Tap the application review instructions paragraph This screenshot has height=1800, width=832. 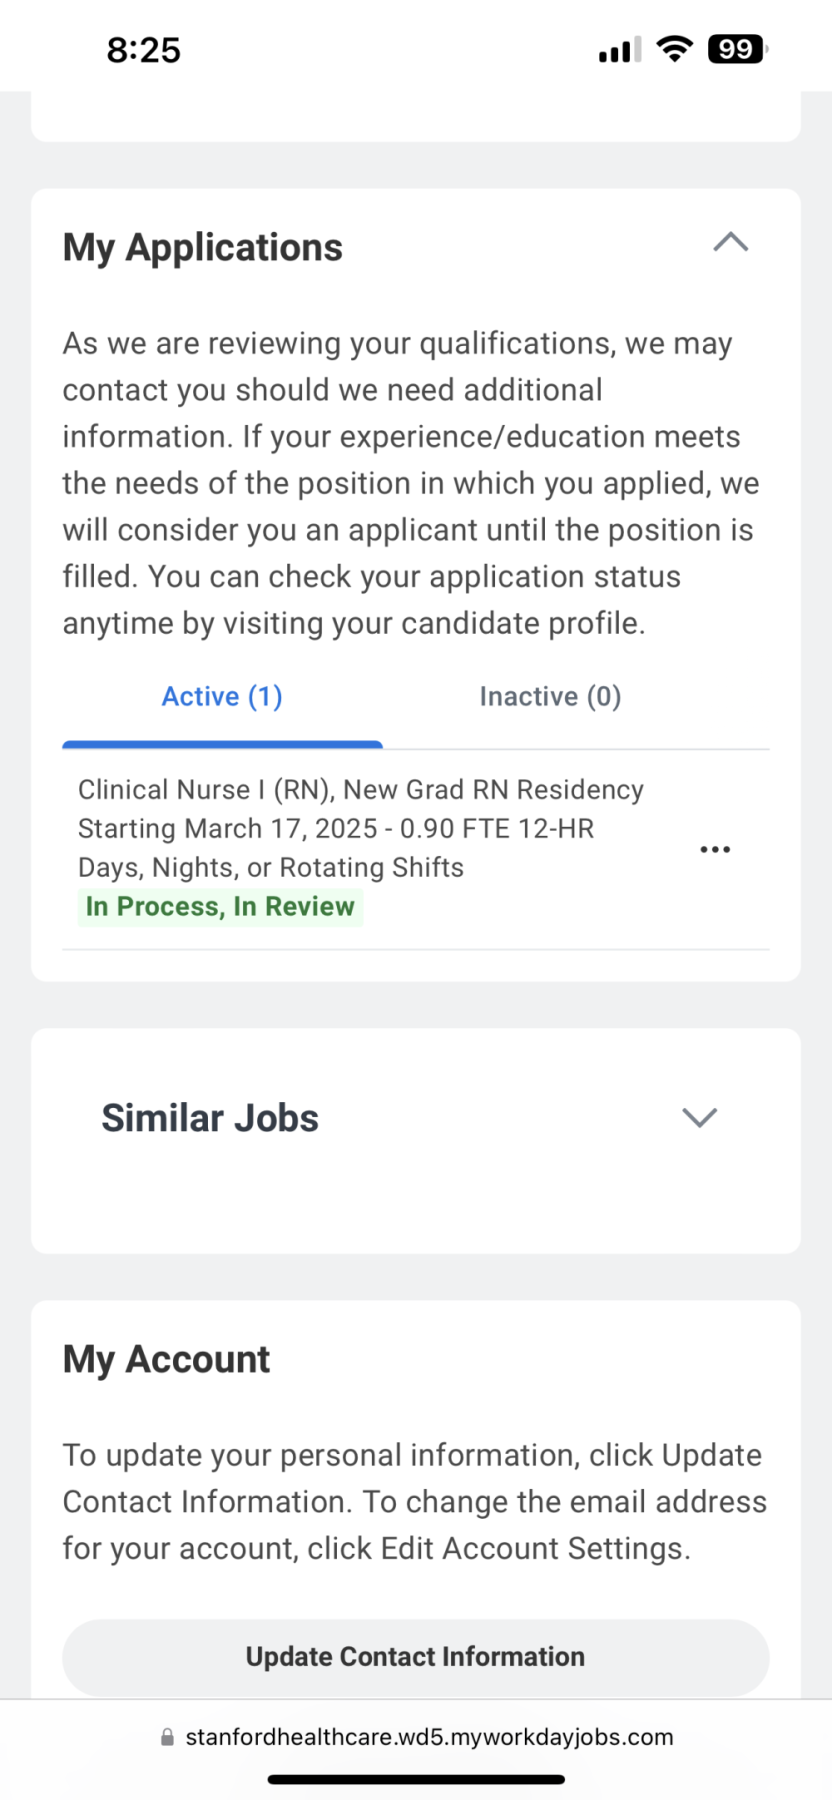(410, 483)
